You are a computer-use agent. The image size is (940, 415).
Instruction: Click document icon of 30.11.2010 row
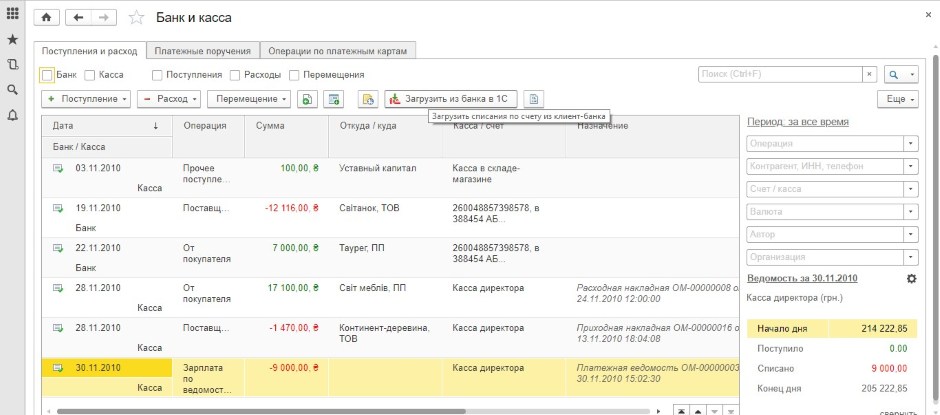(58, 368)
